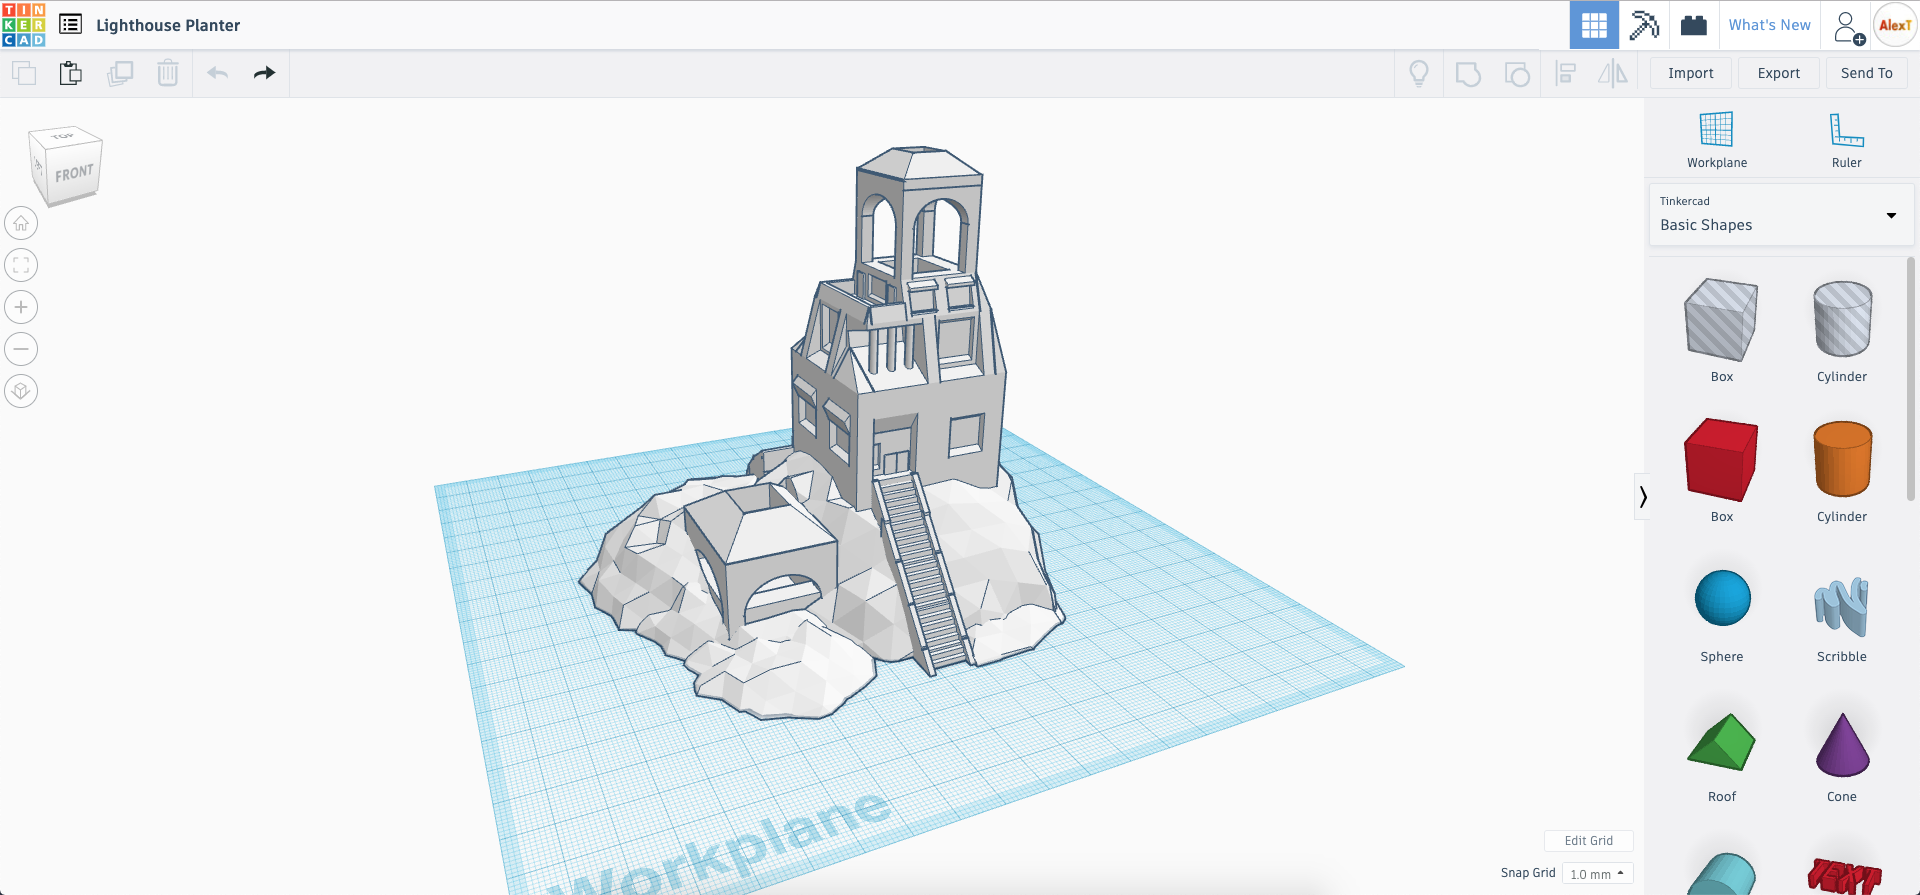Select the red Text shape
This screenshot has width=1920, height=895.
pyautogui.click(x=1844, y=876)
